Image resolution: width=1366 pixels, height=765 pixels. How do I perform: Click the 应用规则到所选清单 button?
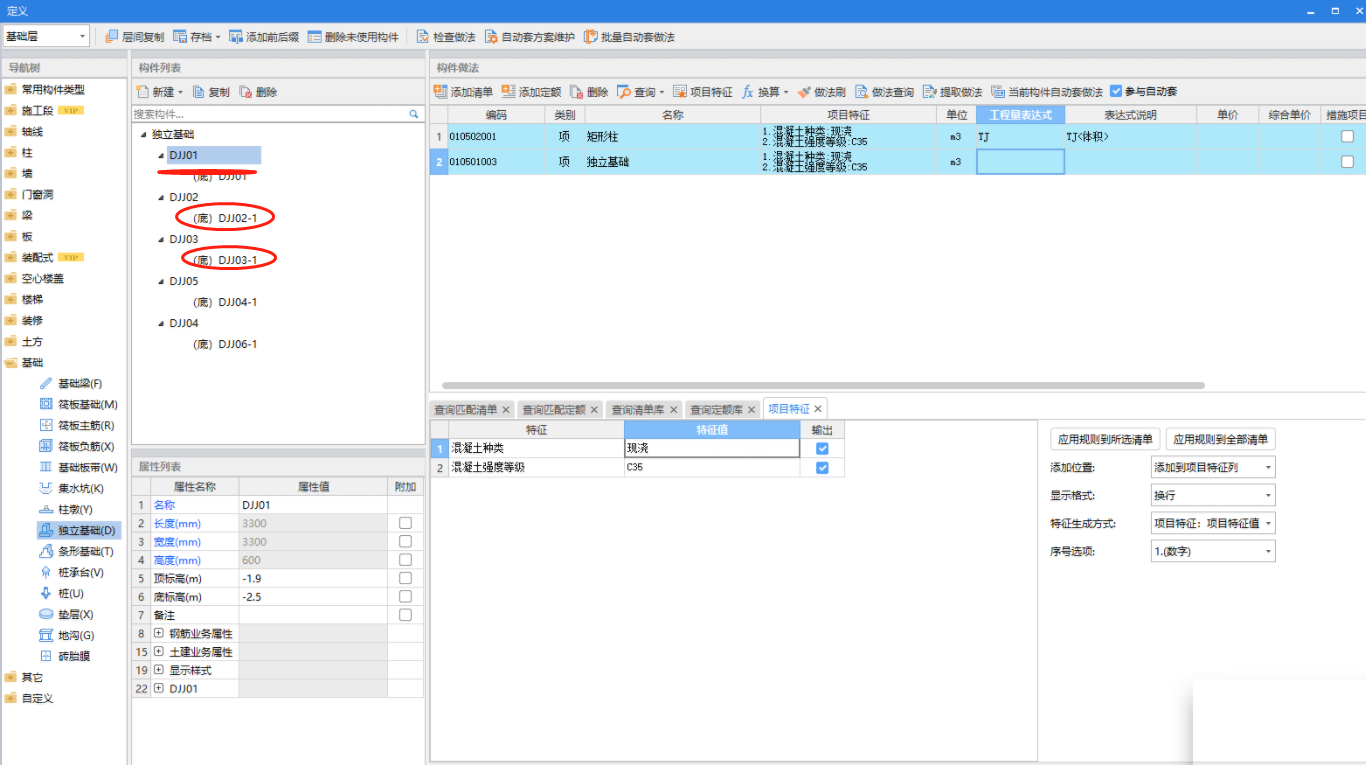(x=1106, y=439)
